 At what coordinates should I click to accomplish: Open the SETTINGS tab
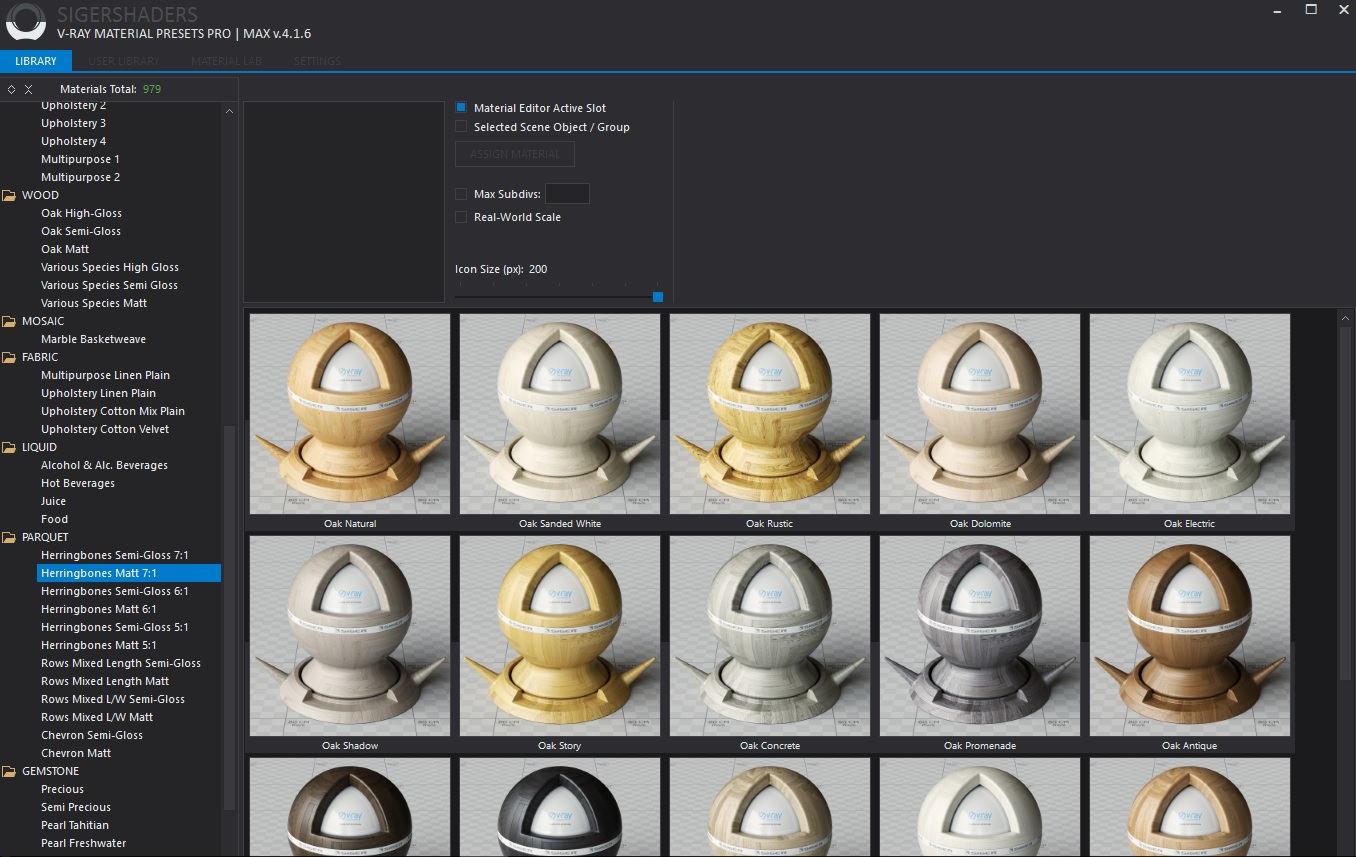click(317, 61)
